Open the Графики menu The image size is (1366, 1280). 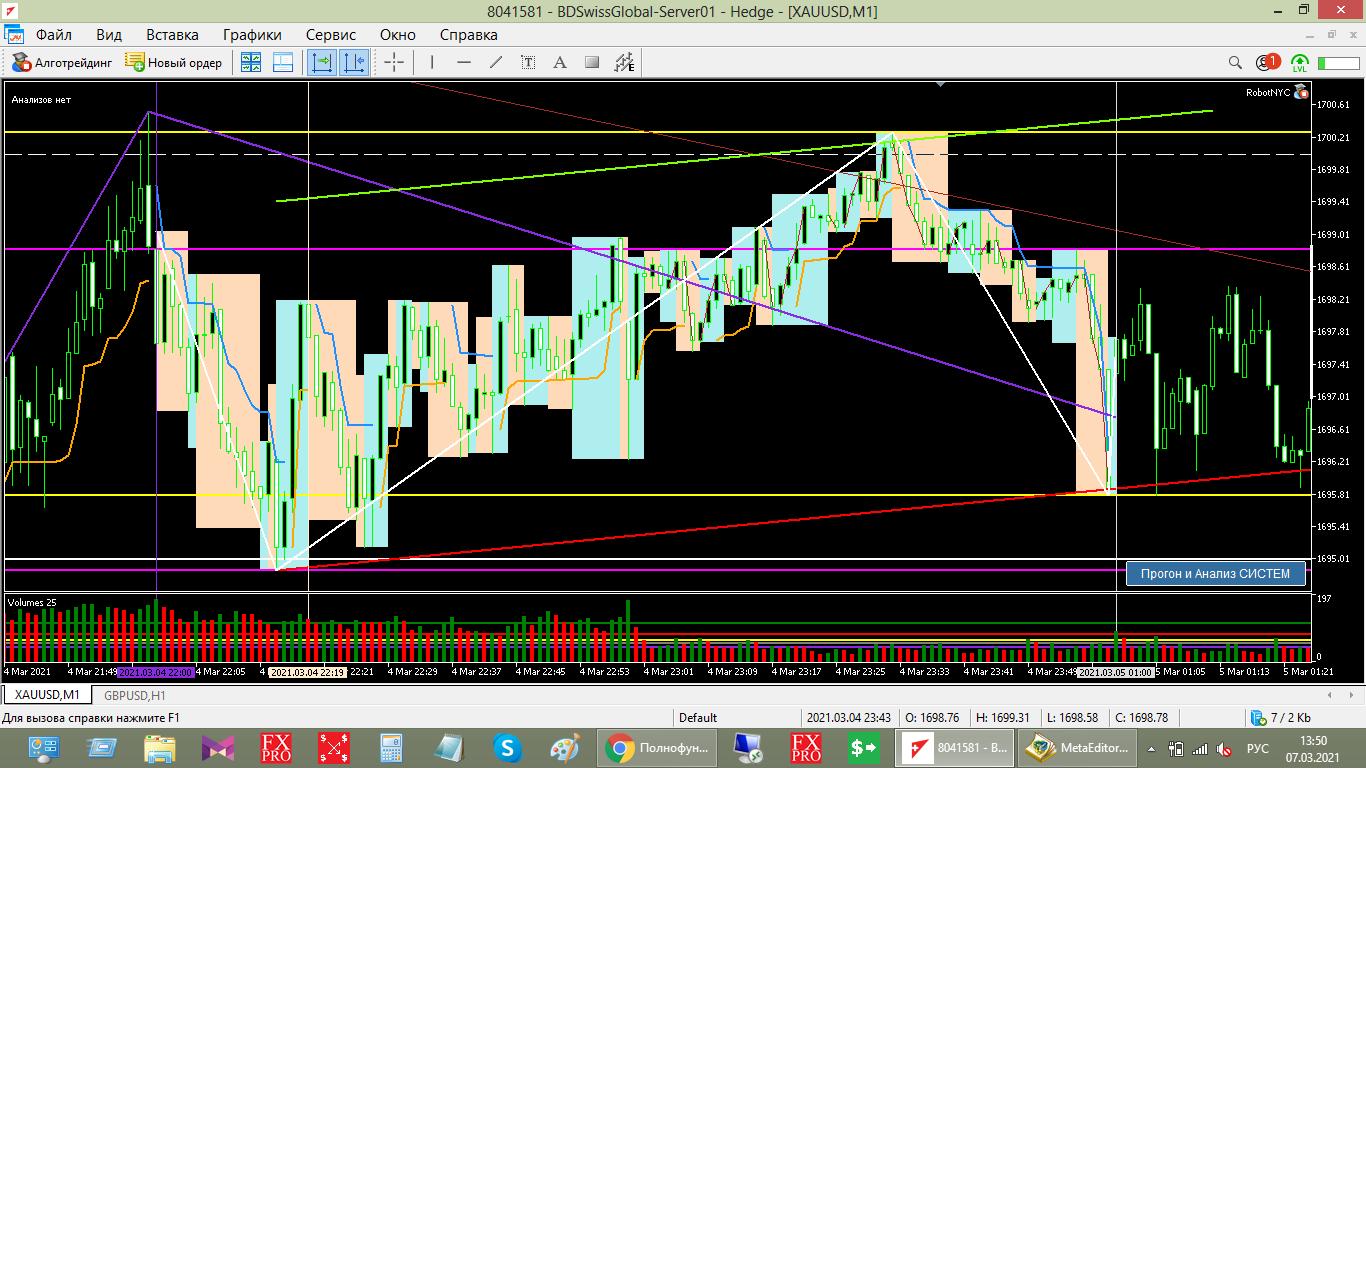point(252,35)
